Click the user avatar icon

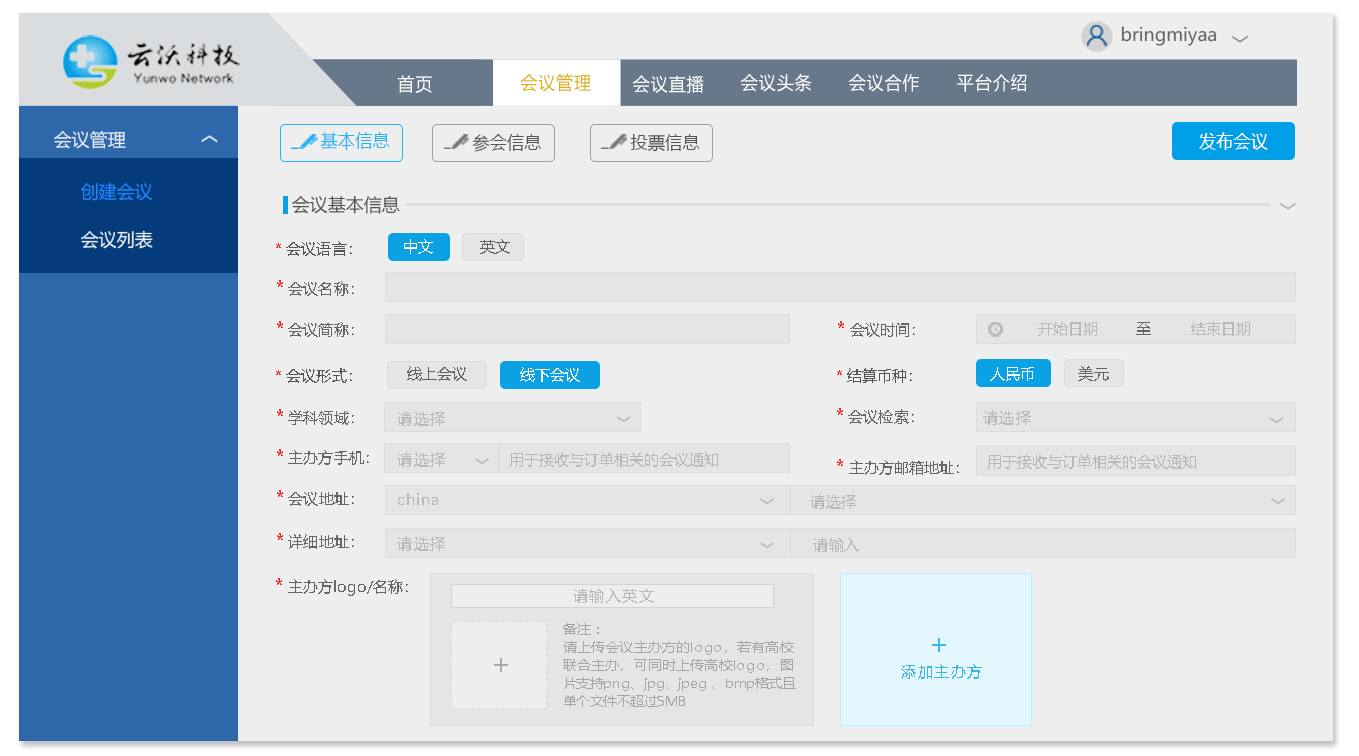coord(1097,36)
